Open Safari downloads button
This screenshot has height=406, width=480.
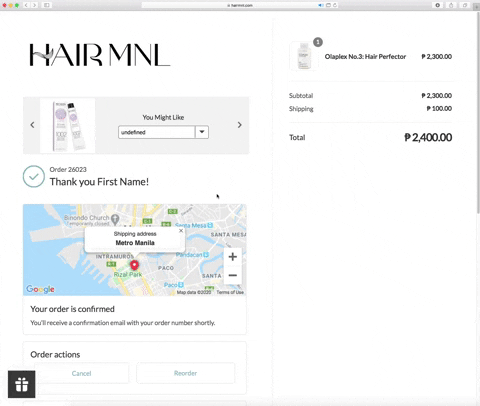[x=438, y=5]
